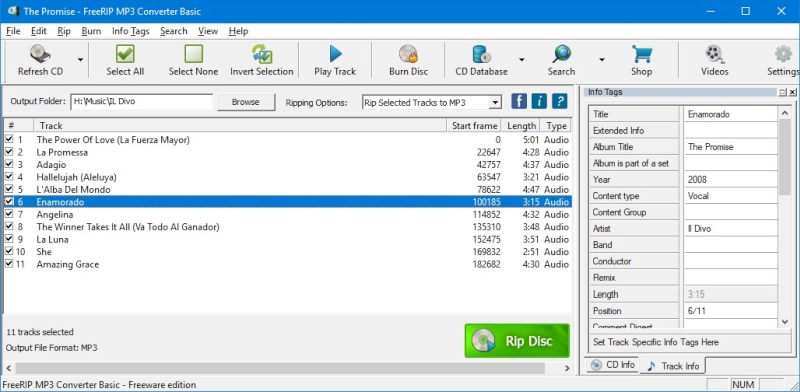800x392 pixels.
Task: Expand the Refresh CD dropdown arrow
Action: [x=81, y=60]
